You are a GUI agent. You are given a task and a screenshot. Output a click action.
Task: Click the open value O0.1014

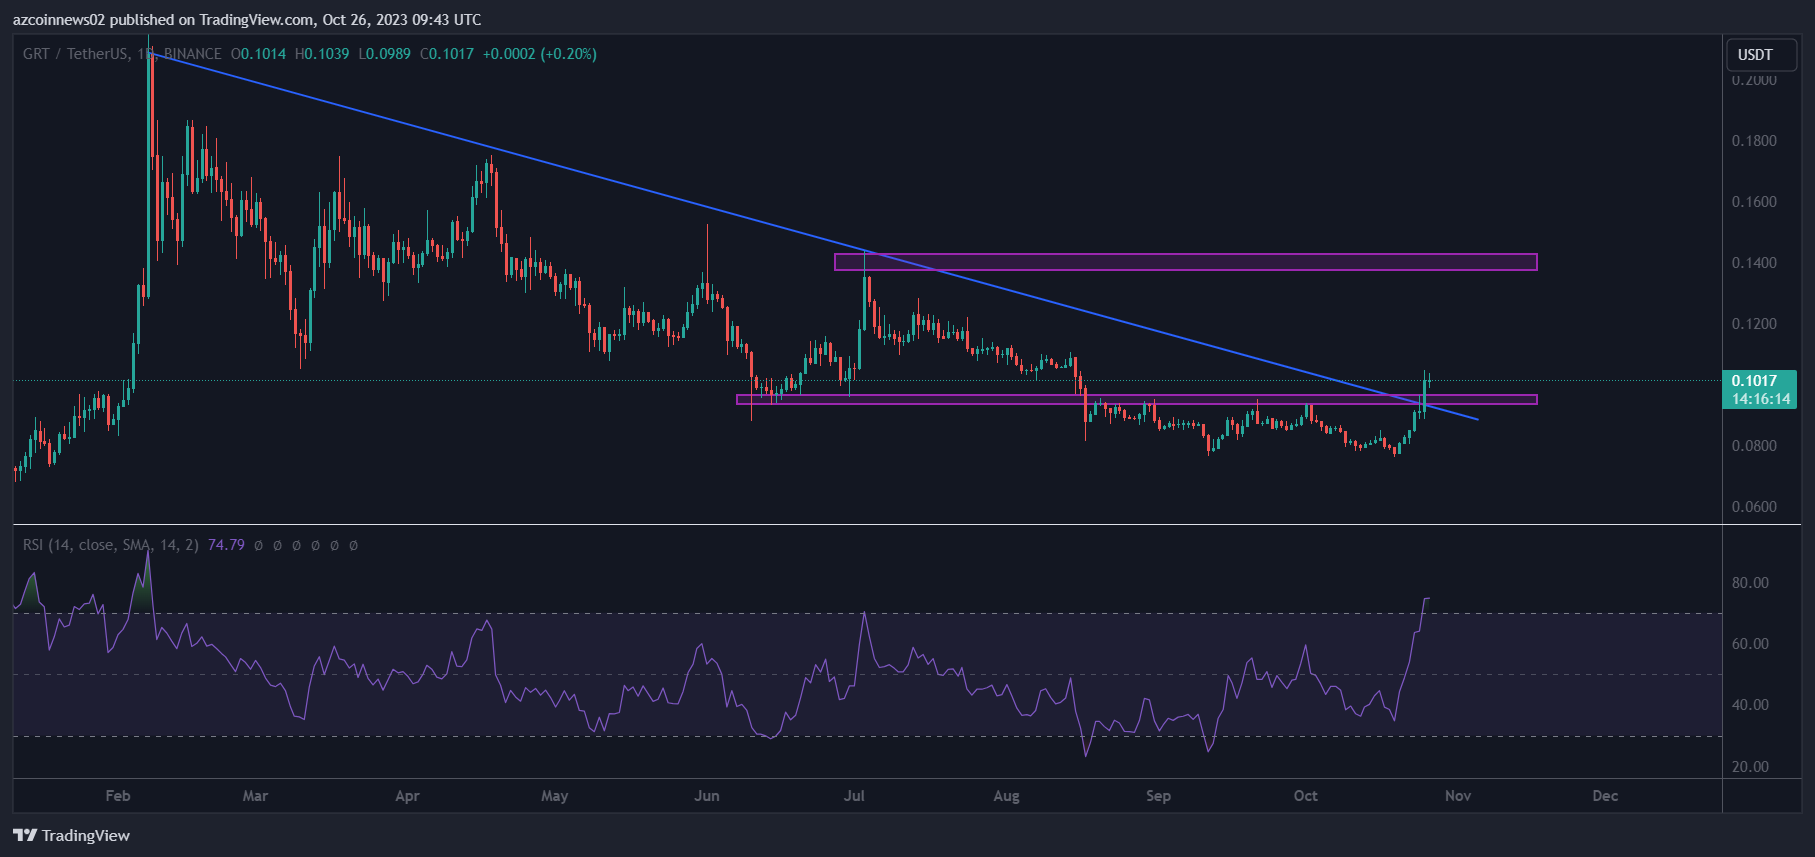coord(258,54)
